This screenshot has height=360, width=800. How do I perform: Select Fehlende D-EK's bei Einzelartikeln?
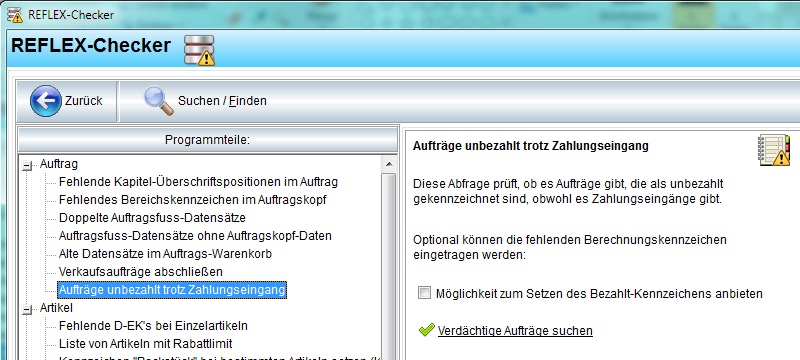click(x=154, y=325)
